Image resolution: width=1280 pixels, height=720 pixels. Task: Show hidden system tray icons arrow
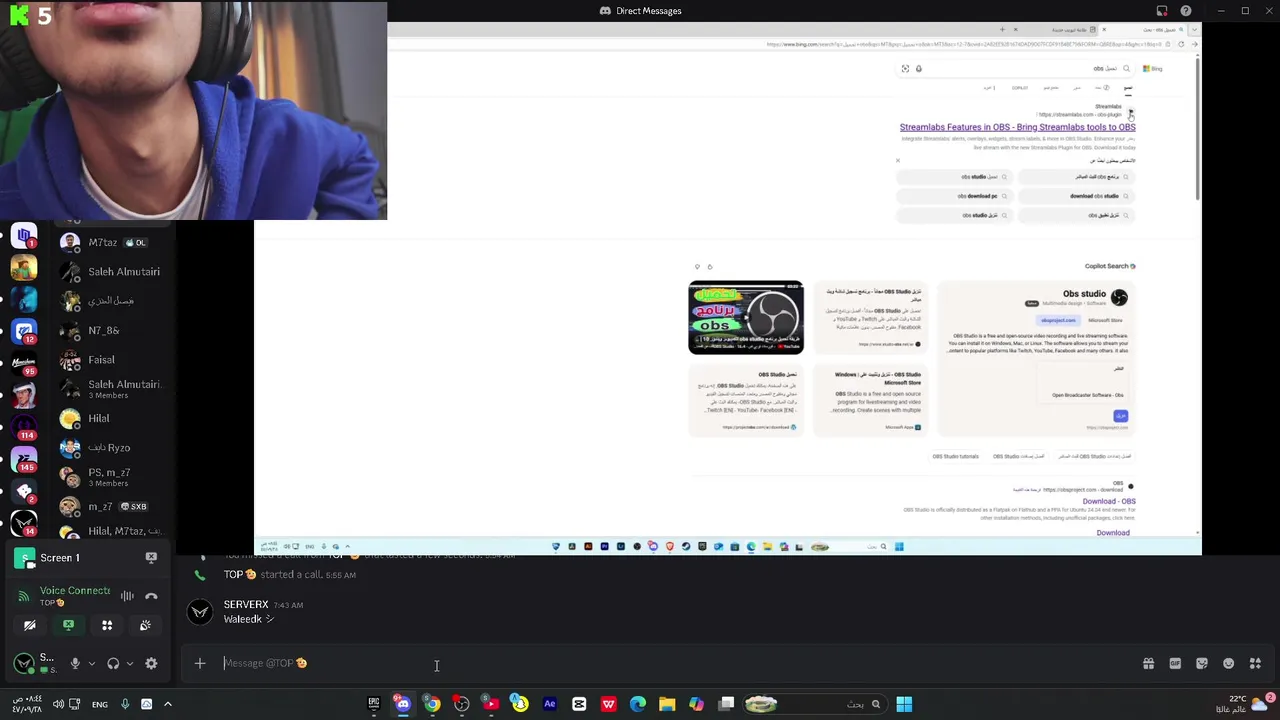point(168,704)
